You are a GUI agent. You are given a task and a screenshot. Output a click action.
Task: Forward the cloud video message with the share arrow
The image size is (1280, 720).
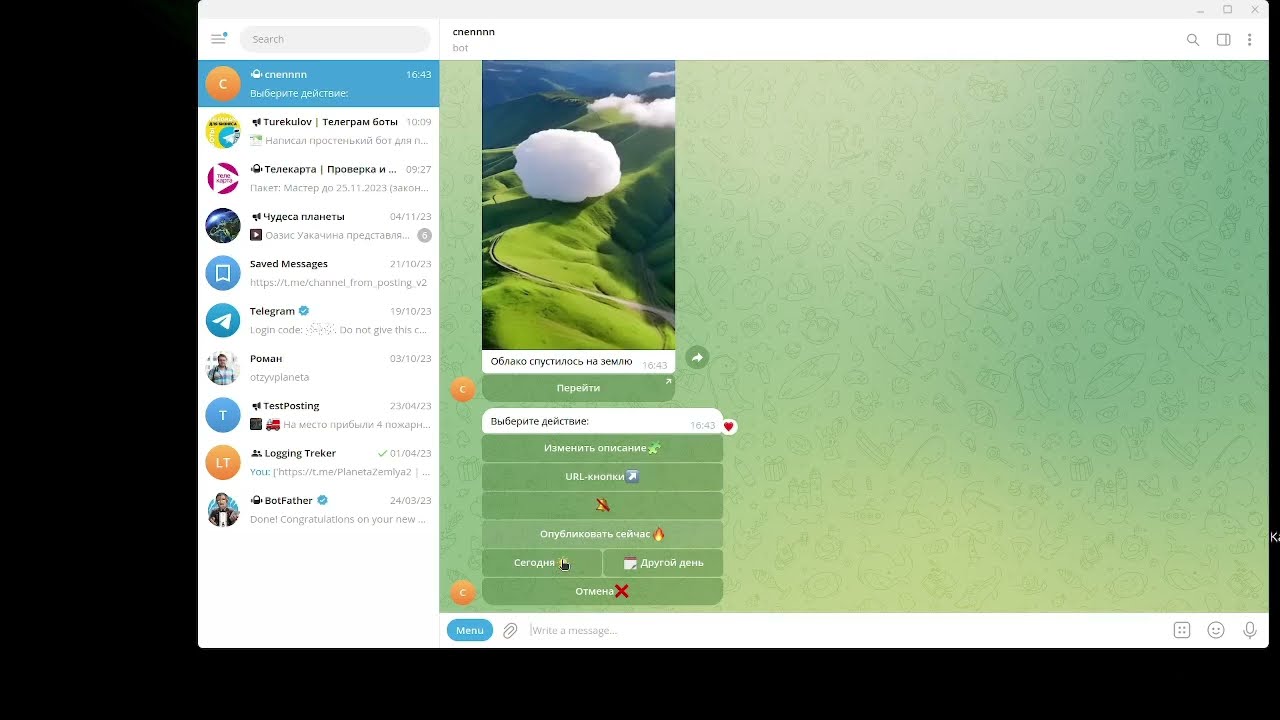click(x=697, y=357)
